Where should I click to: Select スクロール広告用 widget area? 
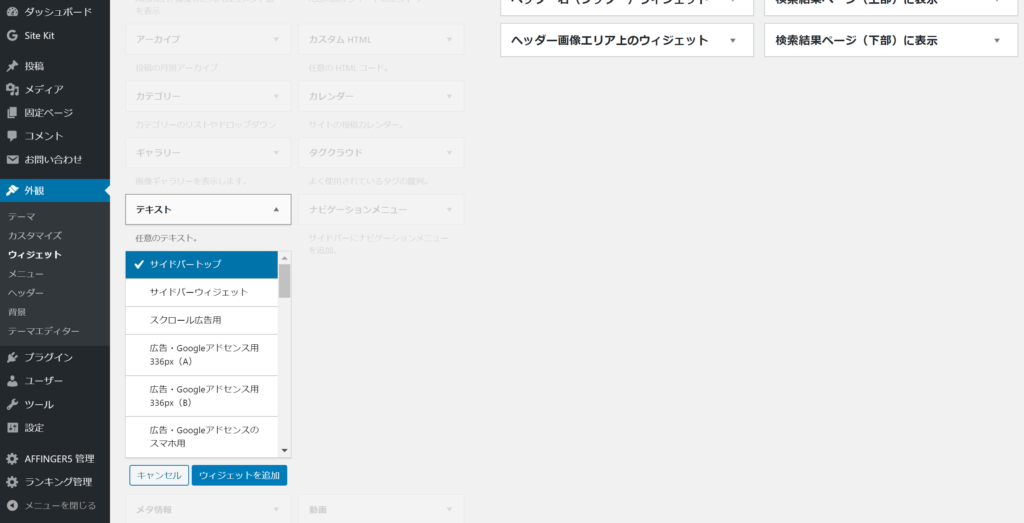[201, 320]
